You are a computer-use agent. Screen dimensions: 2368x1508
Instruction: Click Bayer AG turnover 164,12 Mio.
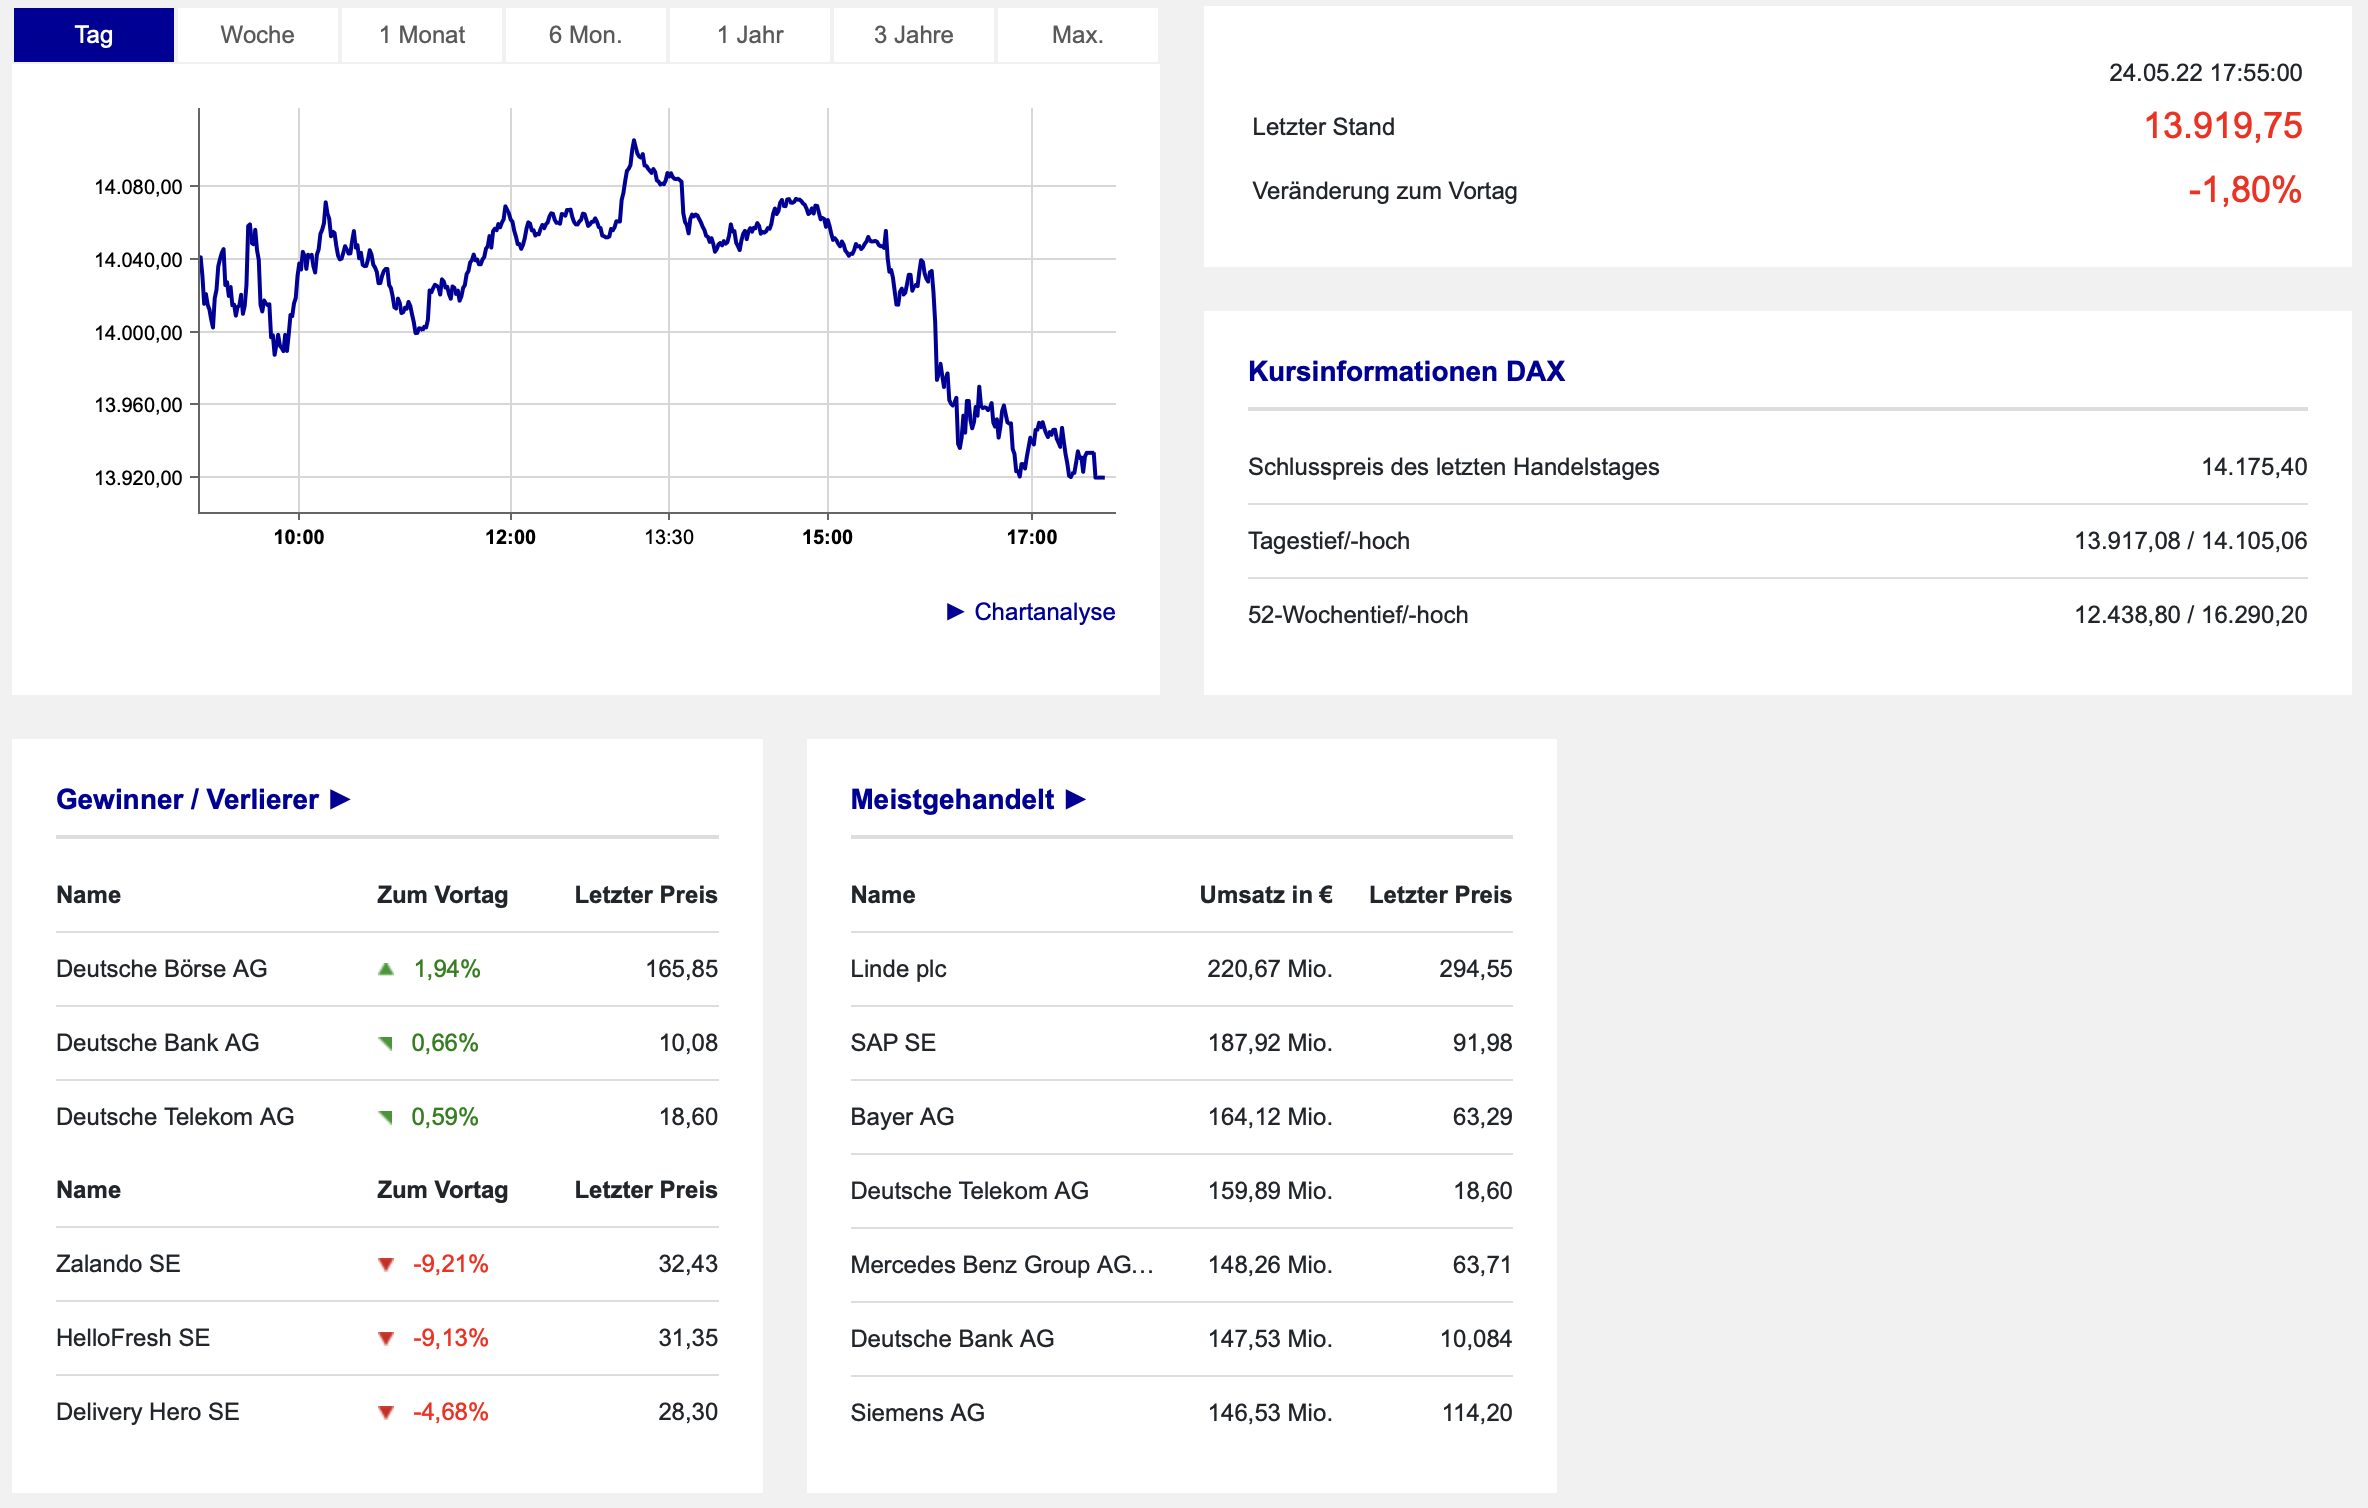point(1270,1117)
